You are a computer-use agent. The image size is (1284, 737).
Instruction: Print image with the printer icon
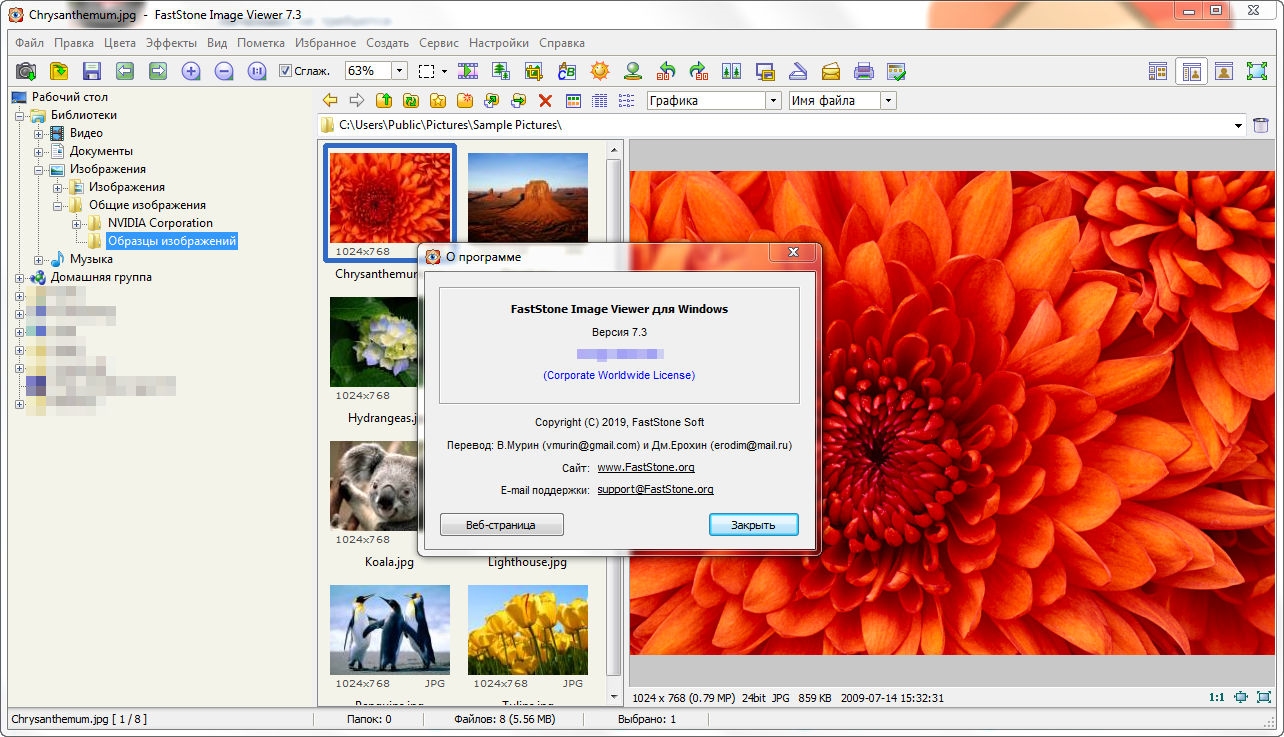click(864, 71)
